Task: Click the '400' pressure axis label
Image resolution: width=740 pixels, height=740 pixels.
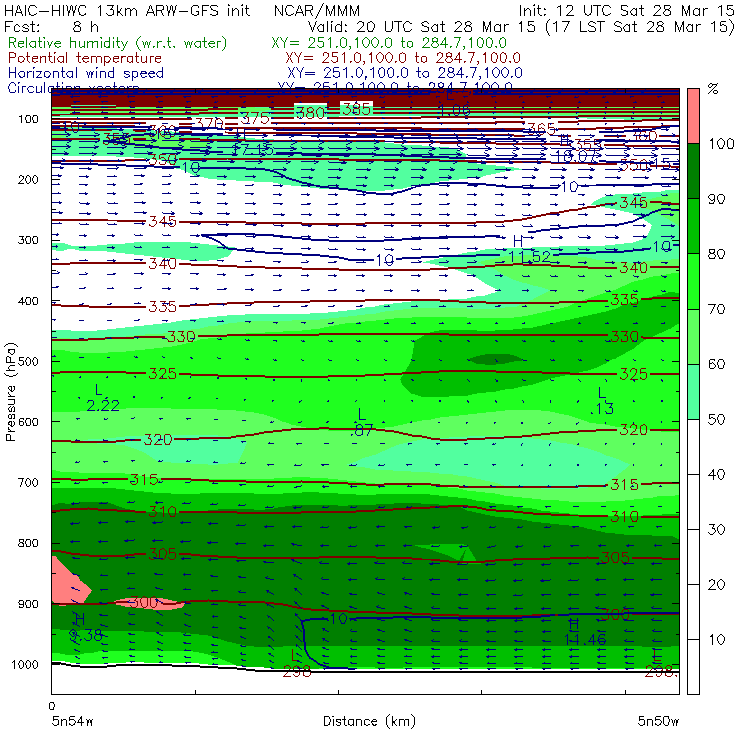Action: (28, 301)
